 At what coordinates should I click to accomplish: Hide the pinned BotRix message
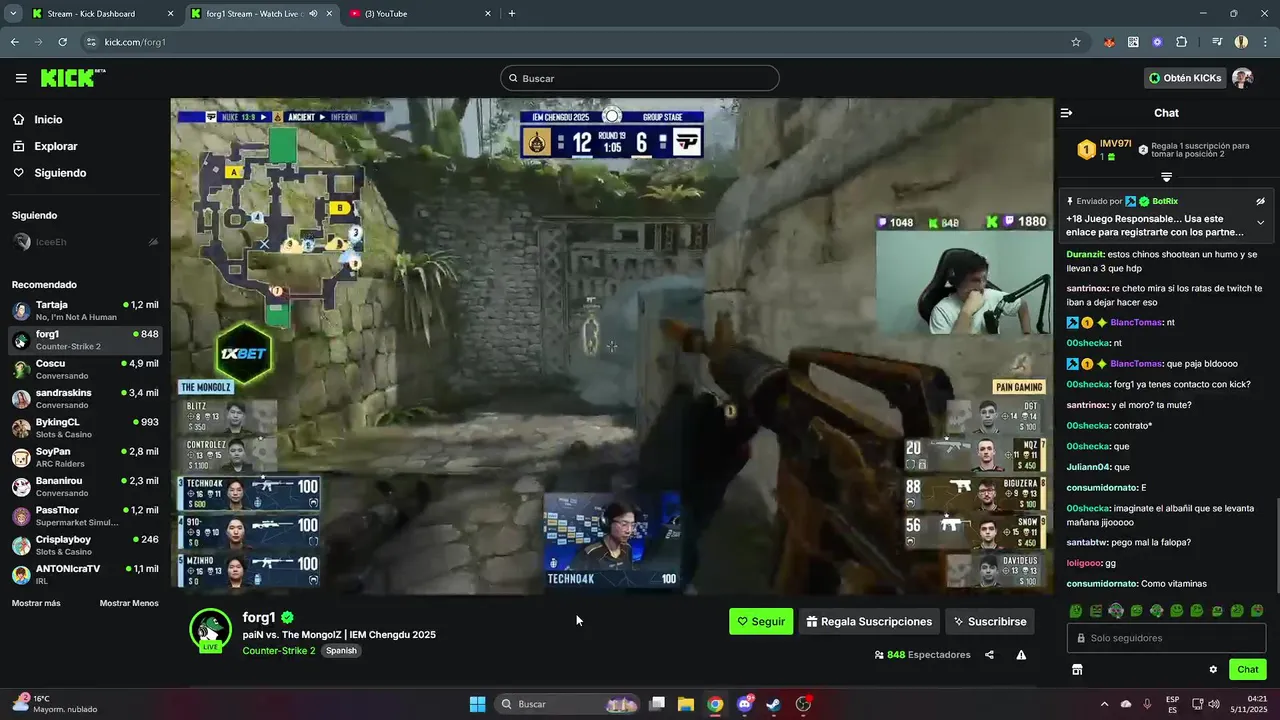[1260, 201]
